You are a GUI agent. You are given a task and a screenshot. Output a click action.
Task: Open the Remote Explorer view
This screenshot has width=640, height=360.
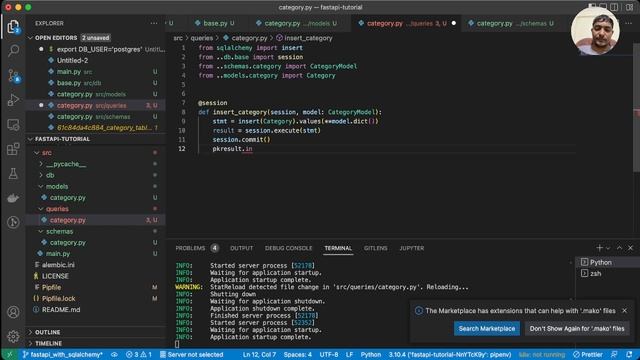point(13,125)
